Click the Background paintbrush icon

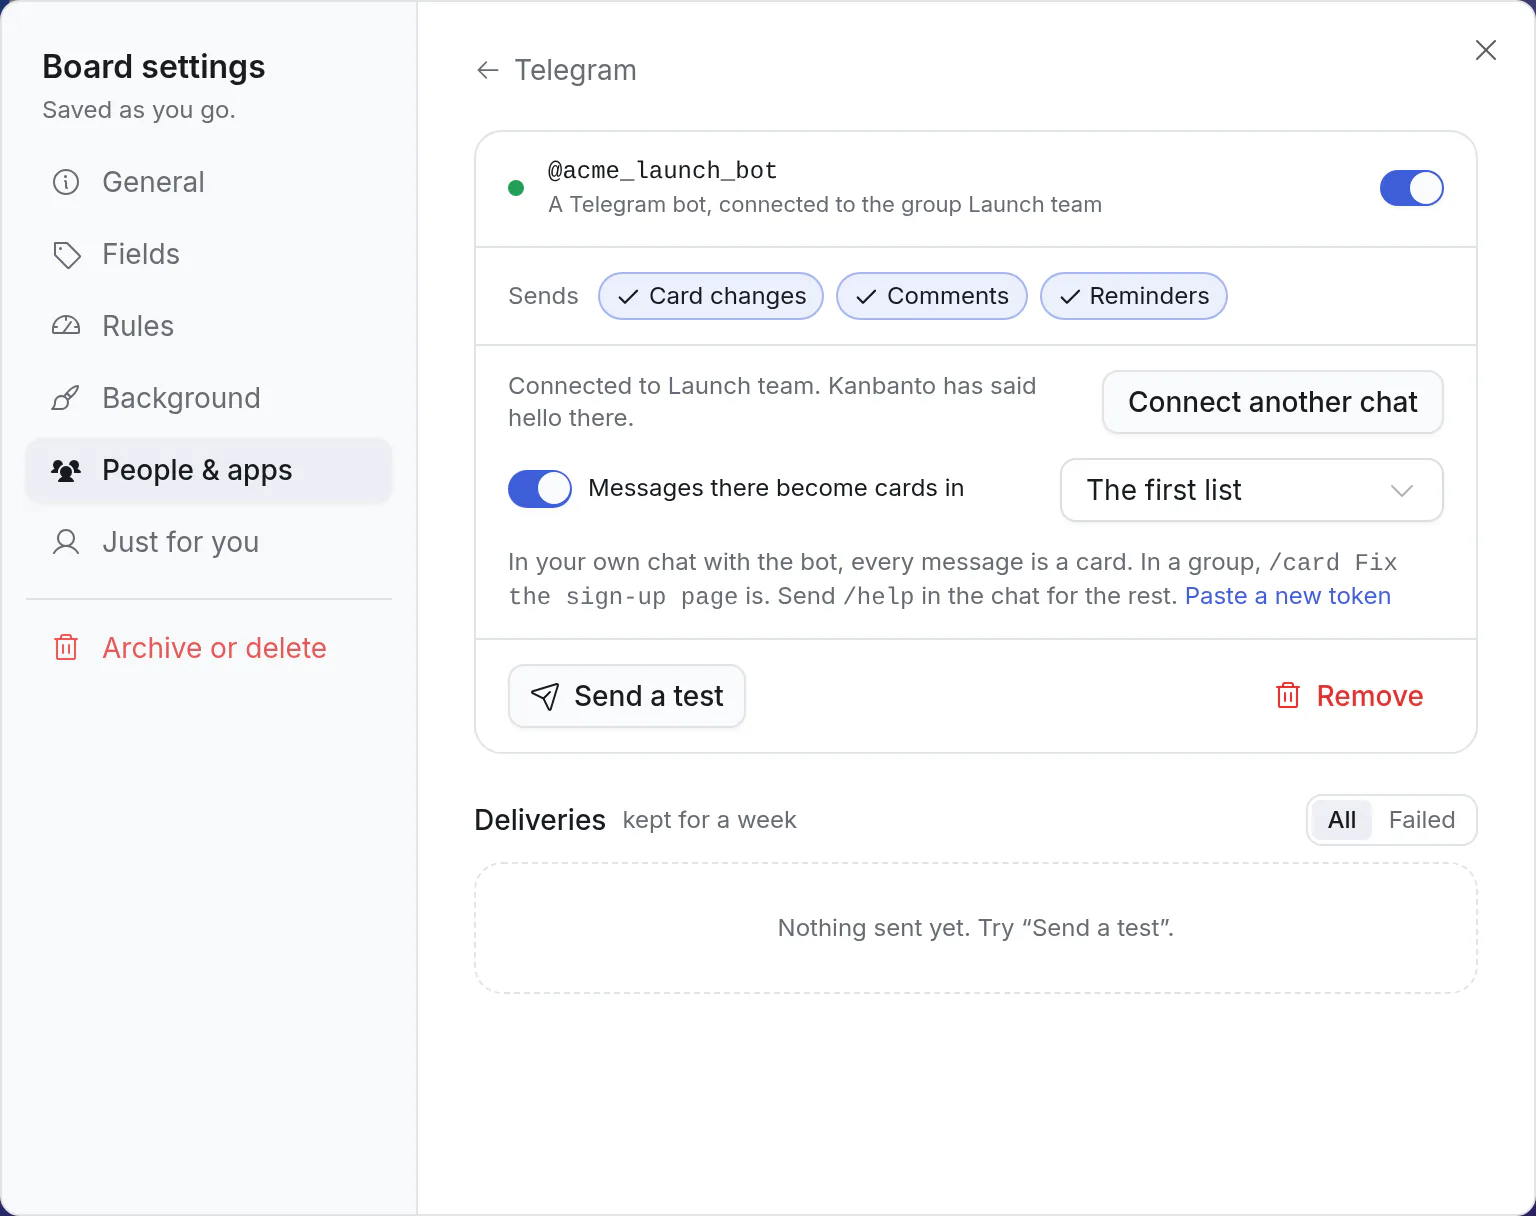pos(66,398)
